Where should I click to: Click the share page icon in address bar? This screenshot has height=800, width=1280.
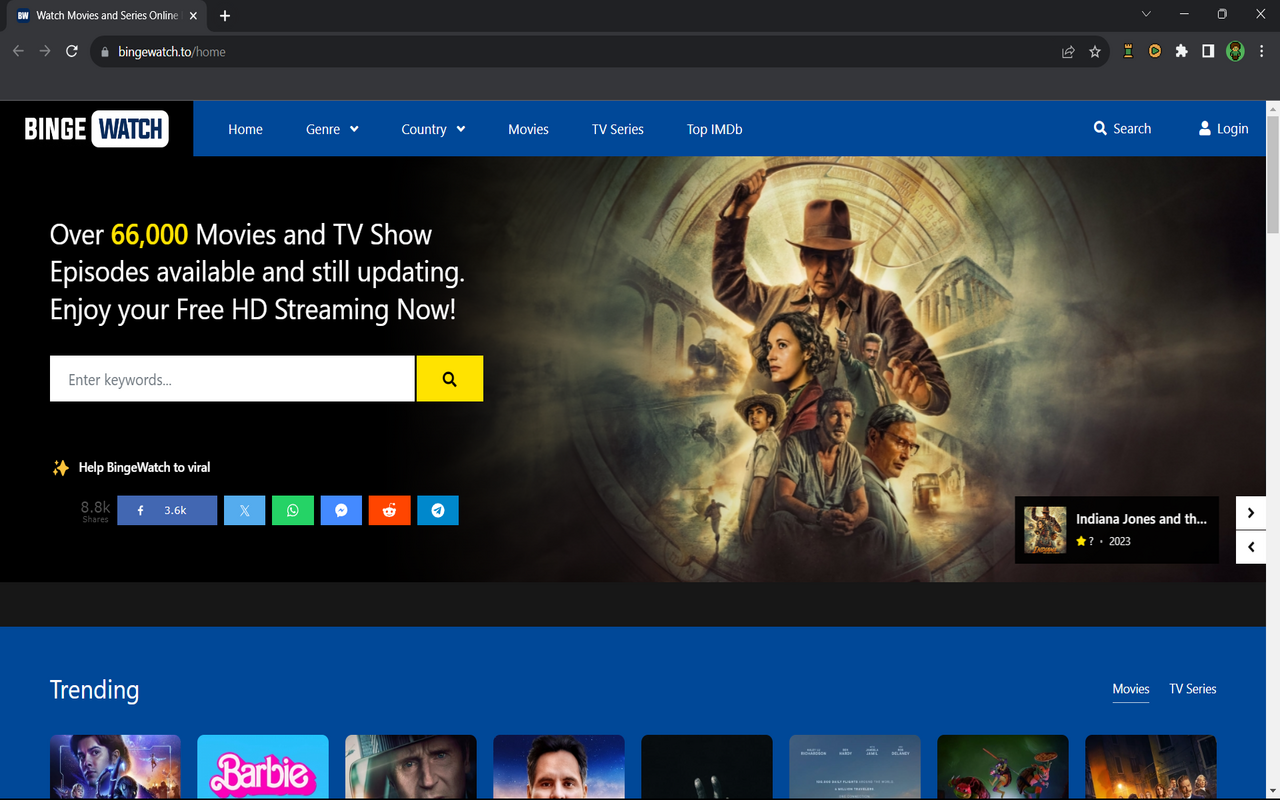pyautogui.click(x=1068, y=52)
